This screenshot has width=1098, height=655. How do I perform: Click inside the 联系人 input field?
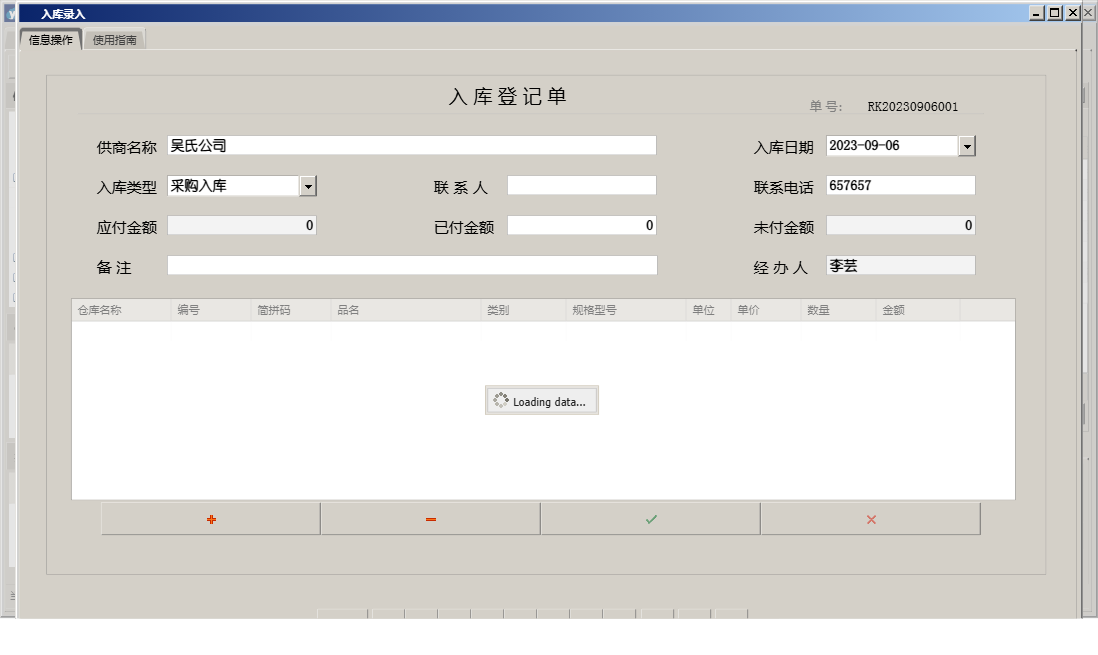click(580, 185)
